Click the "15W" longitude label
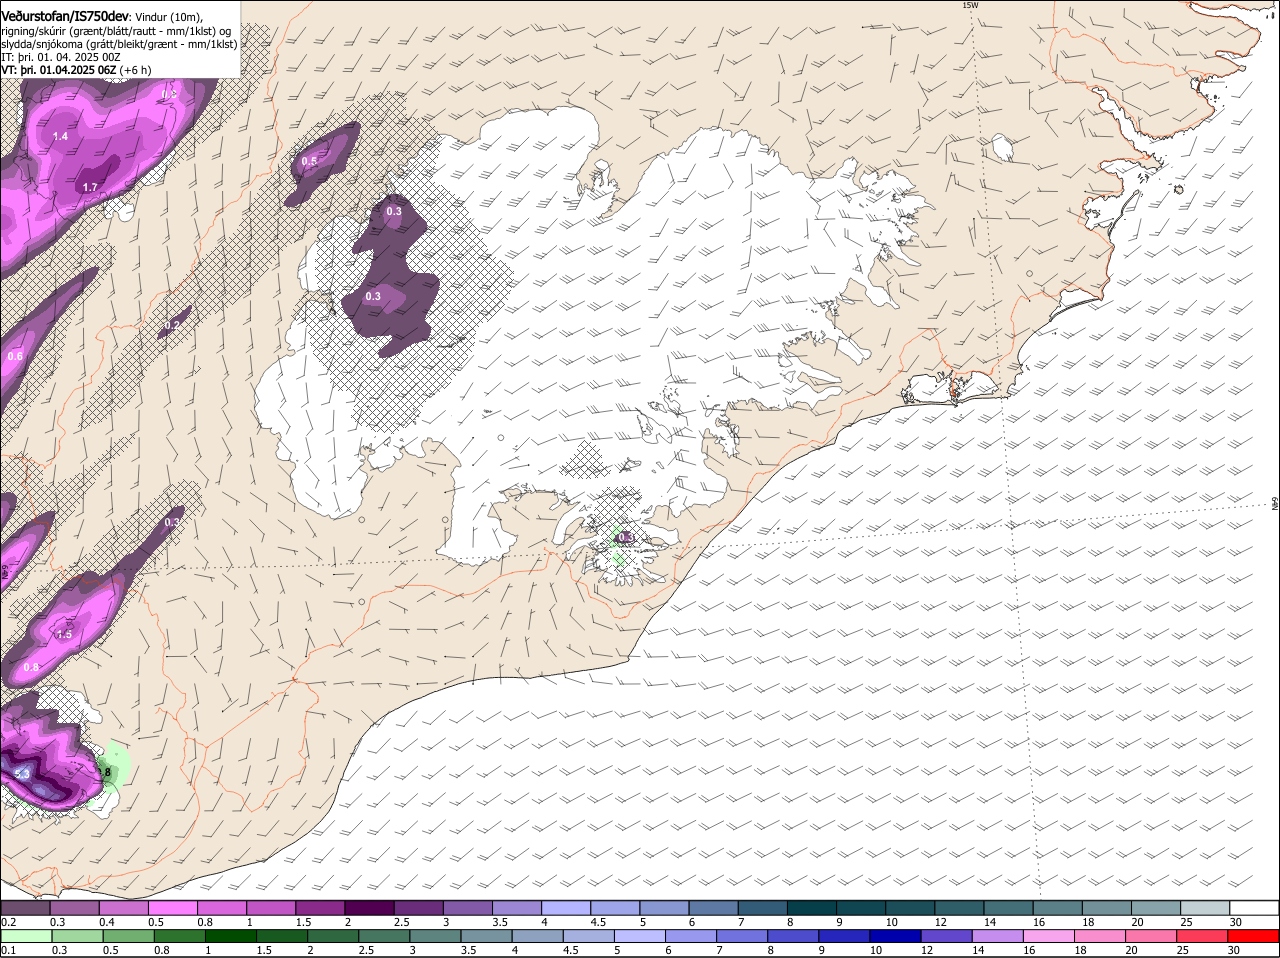This screenshot has width=1280, height=958. coord(969,5)
